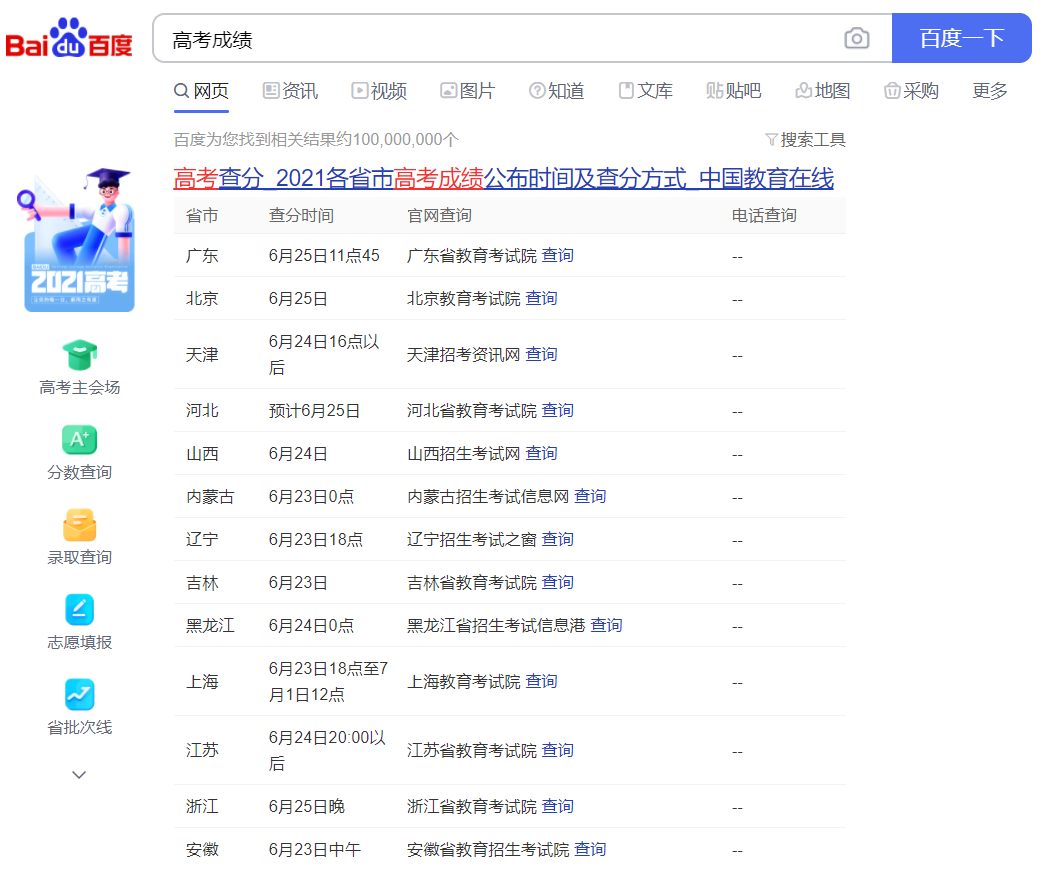Select the 预计6月25日 time cell
The image size is (1042, 870).
[314, 410]
